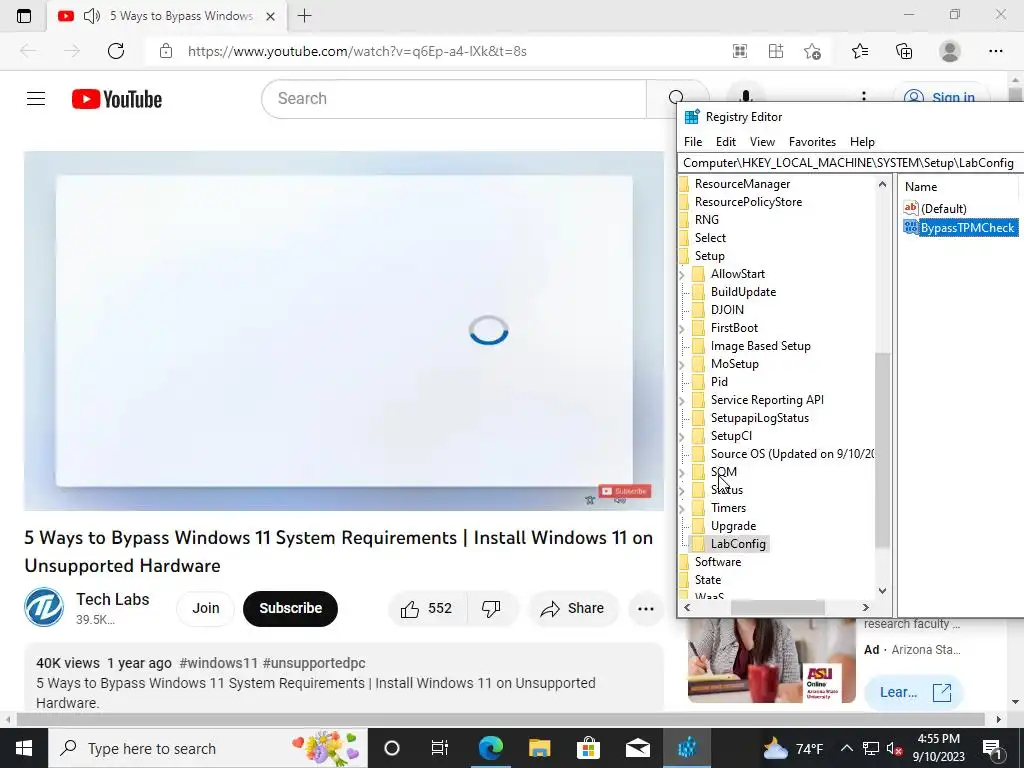Go to the YouTube home logo

117,99
